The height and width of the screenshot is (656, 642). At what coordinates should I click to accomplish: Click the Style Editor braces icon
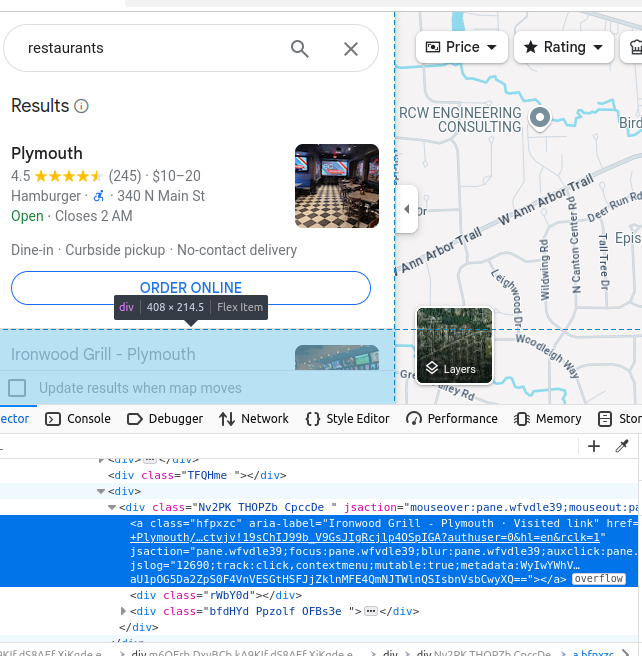tap(312, 419)
